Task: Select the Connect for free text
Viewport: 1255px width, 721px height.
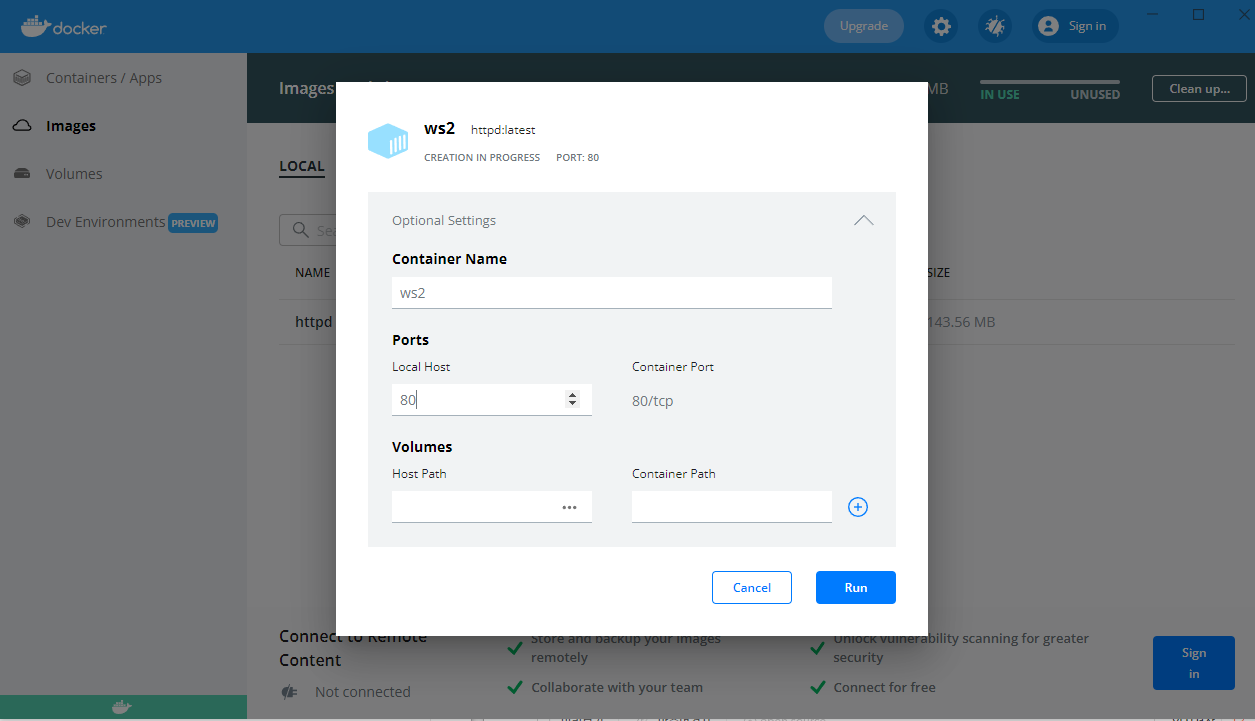Action: [x=885, y=688]
